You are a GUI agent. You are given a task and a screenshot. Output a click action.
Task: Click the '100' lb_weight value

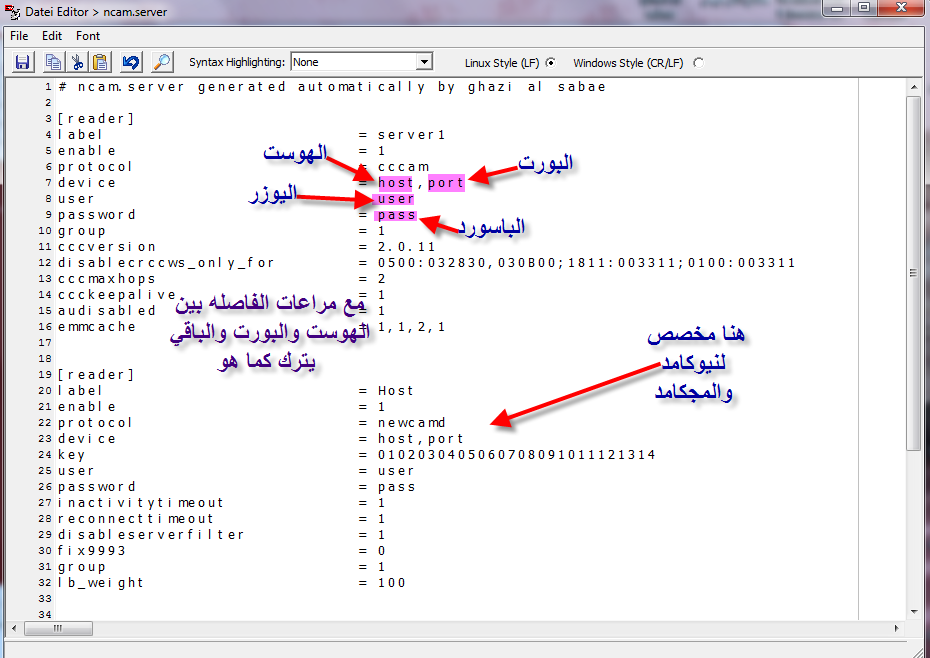391,583
